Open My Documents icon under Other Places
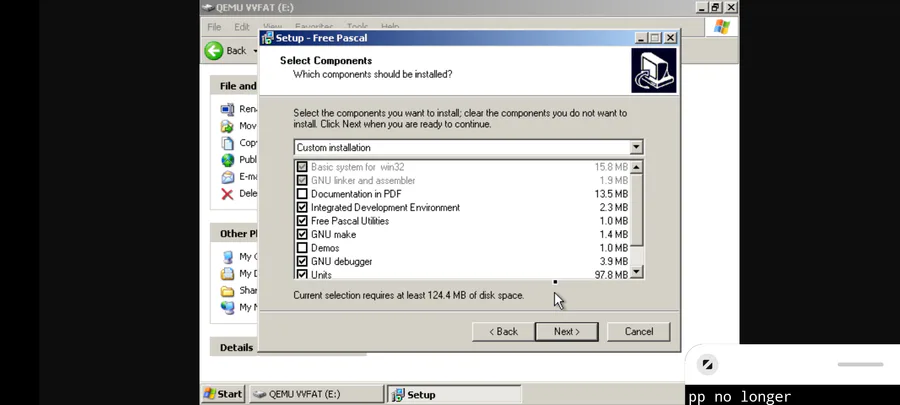The image size is (900, 405). pyautogui.click(x=228, y=273)
